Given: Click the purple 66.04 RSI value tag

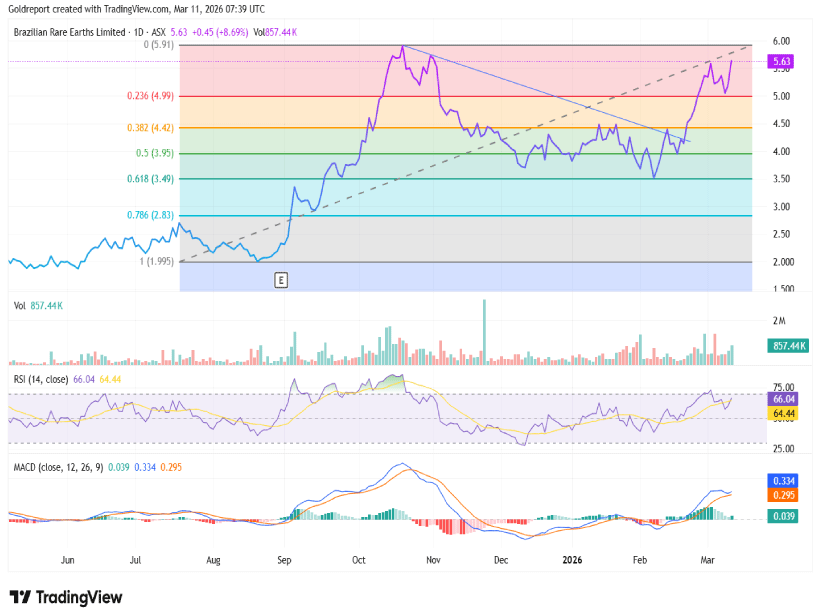Looking at the screenshot, I should coord(780,399).
